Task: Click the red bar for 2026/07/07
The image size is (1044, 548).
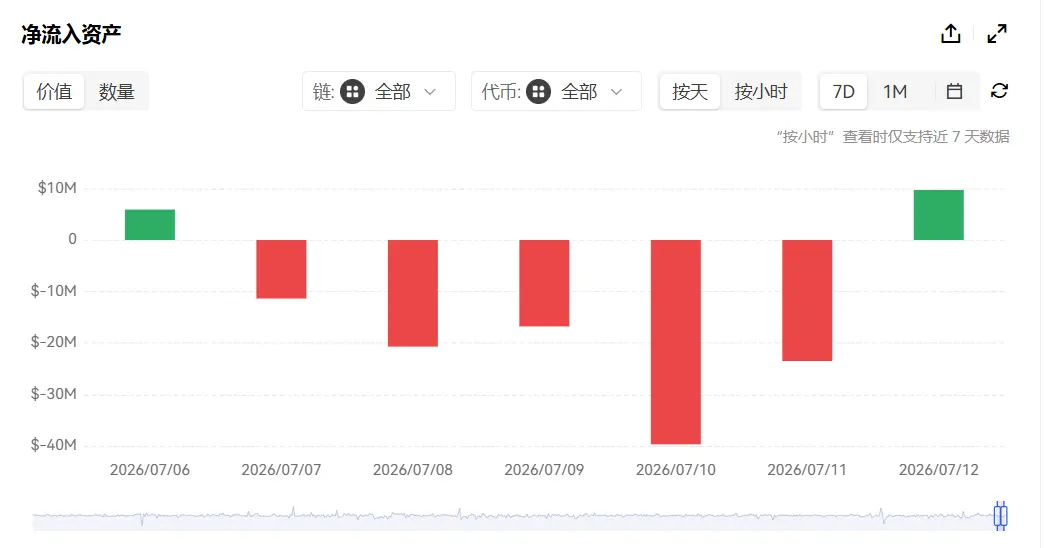Action: pos(281,269)
